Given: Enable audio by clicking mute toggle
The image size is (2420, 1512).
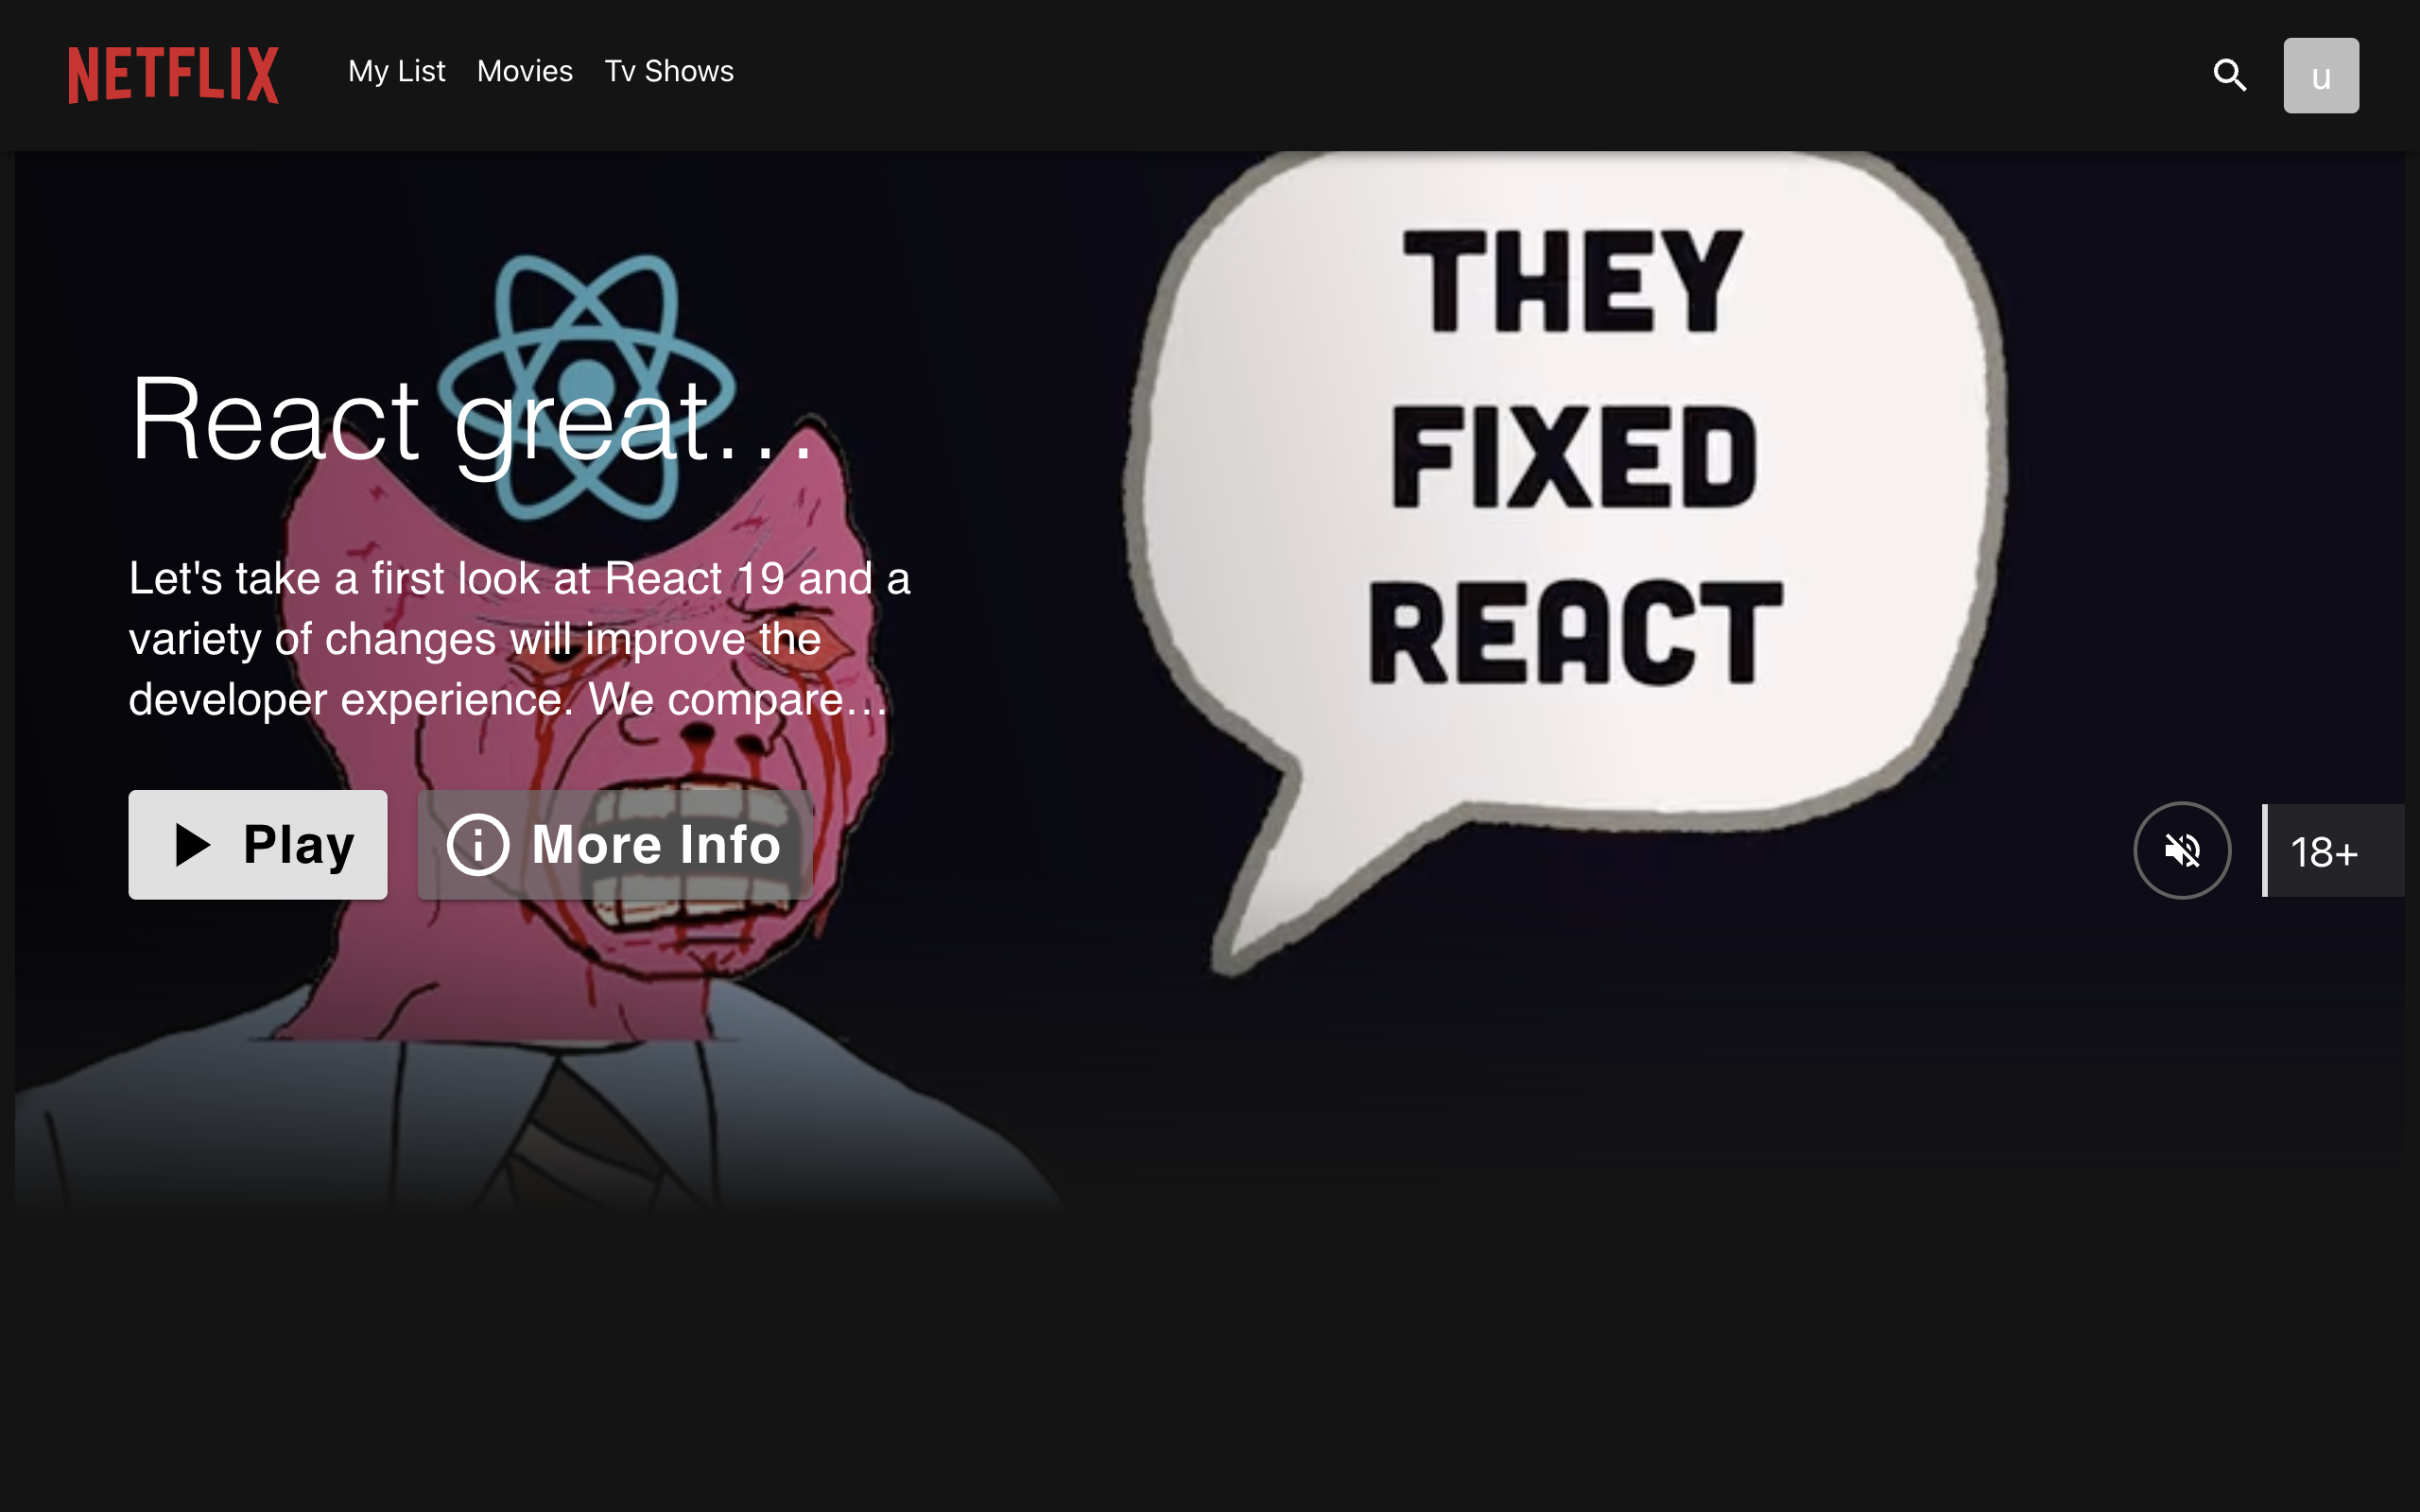Looking at the screenshot, I should tap(2183, 850).
